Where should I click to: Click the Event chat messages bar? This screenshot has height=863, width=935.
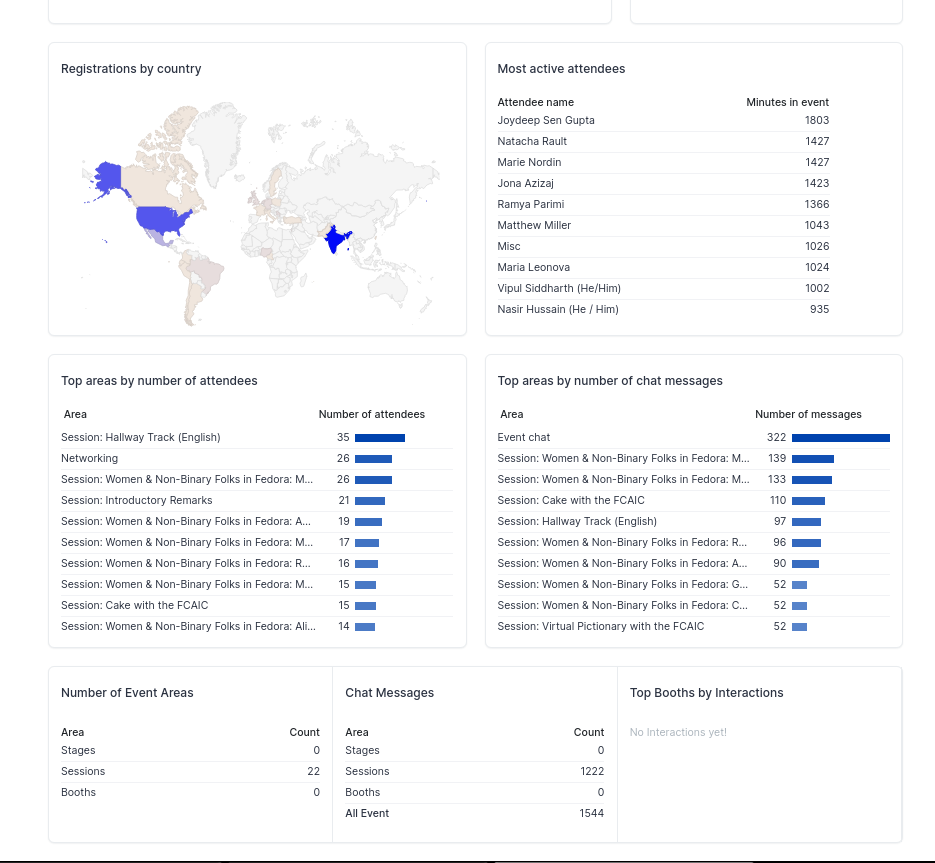(841, 438)
